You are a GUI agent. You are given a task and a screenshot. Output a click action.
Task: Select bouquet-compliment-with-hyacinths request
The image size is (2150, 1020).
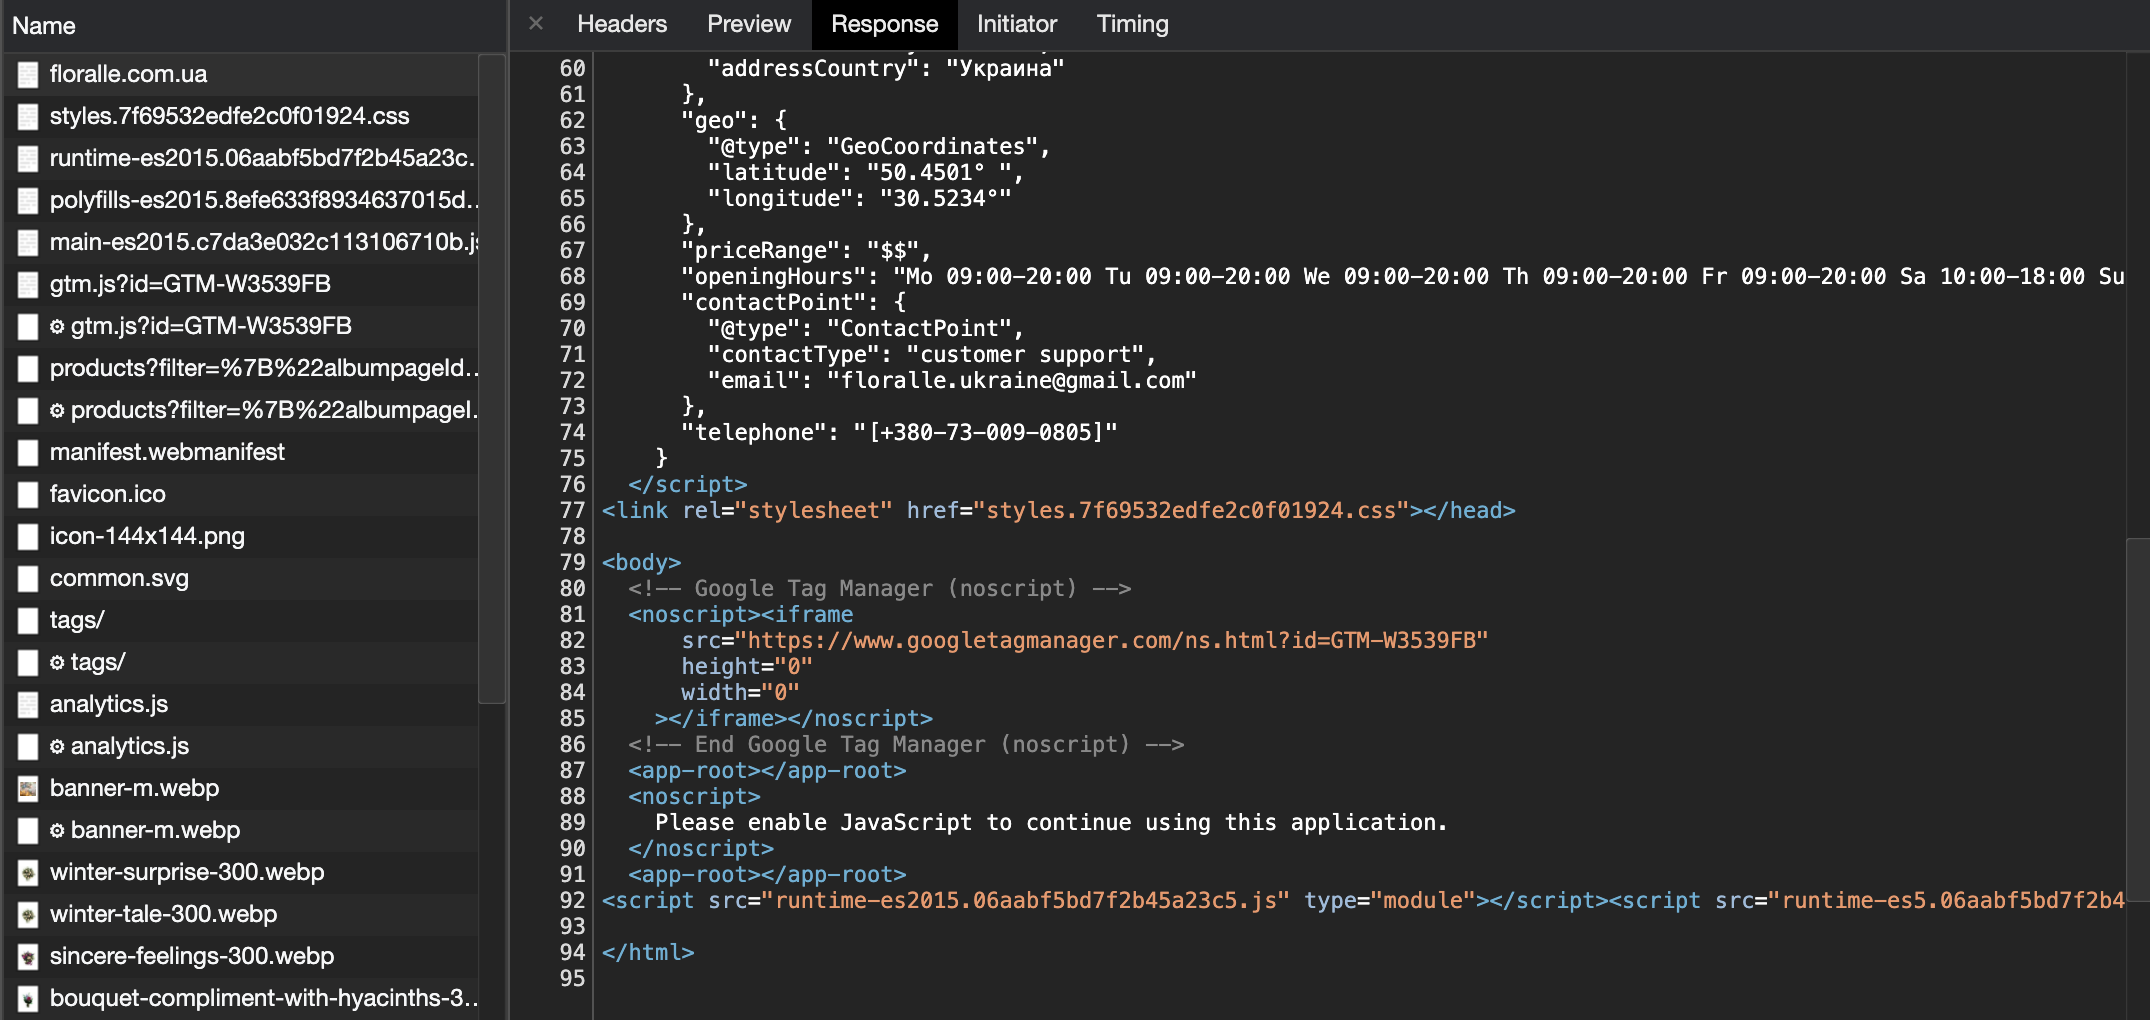240,998
